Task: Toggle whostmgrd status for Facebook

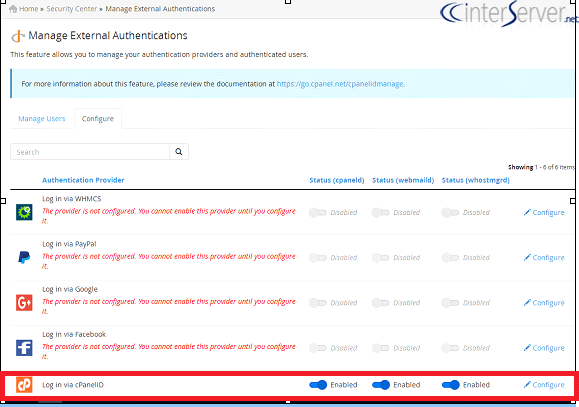Action: (x=450, y=348)
